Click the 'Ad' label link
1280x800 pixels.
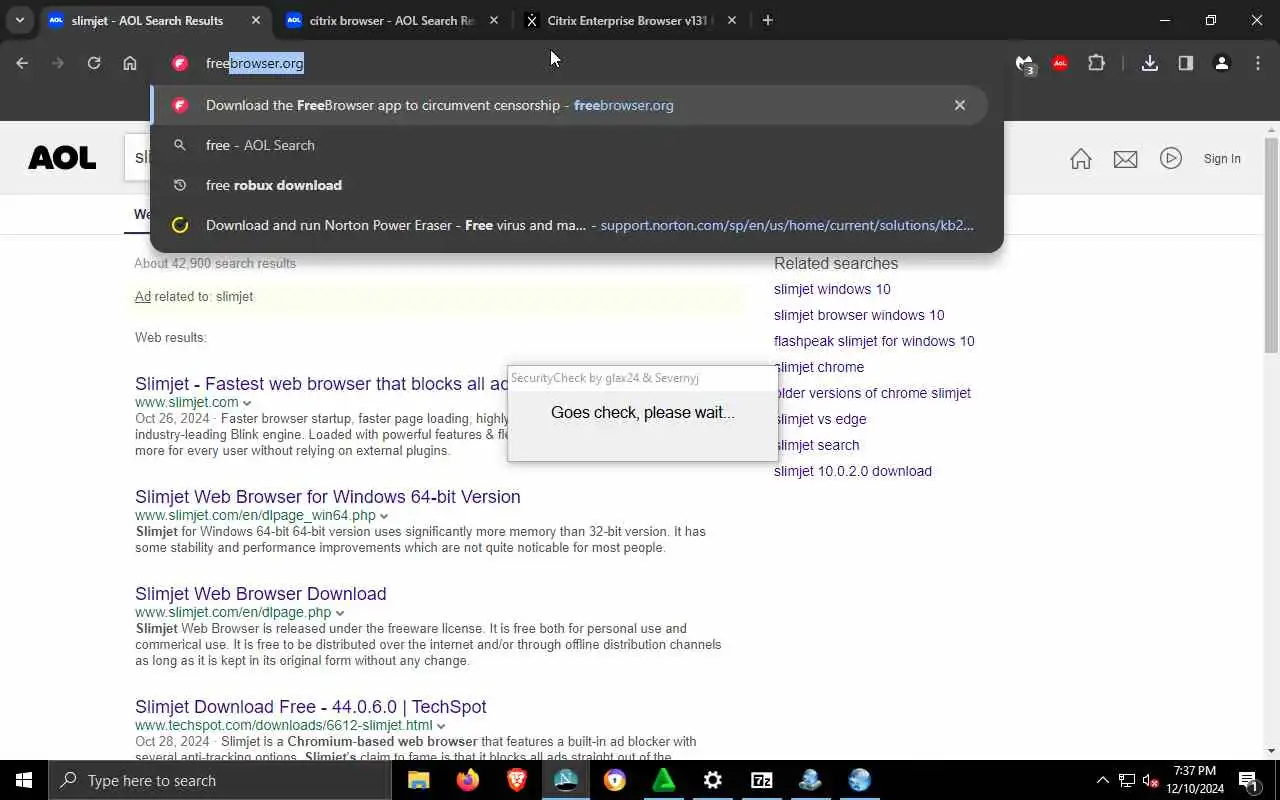pos(143,297)
